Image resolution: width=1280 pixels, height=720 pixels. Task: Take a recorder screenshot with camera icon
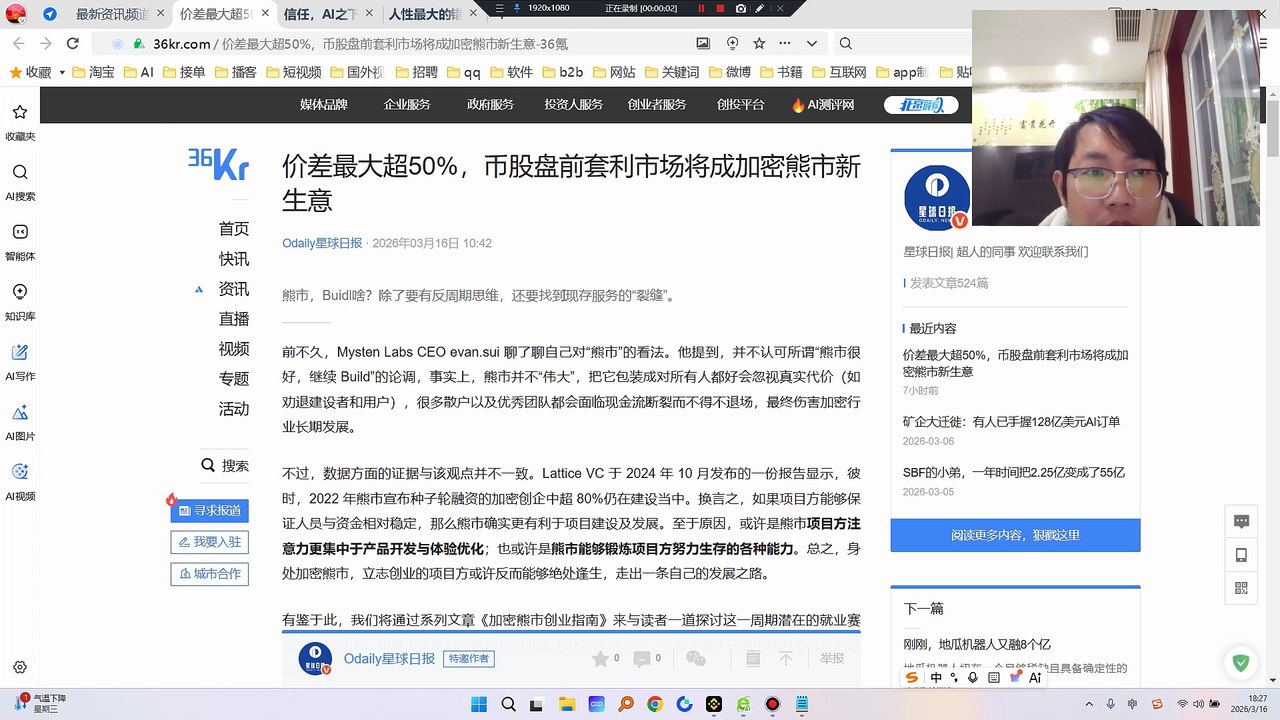pos(741,8)
